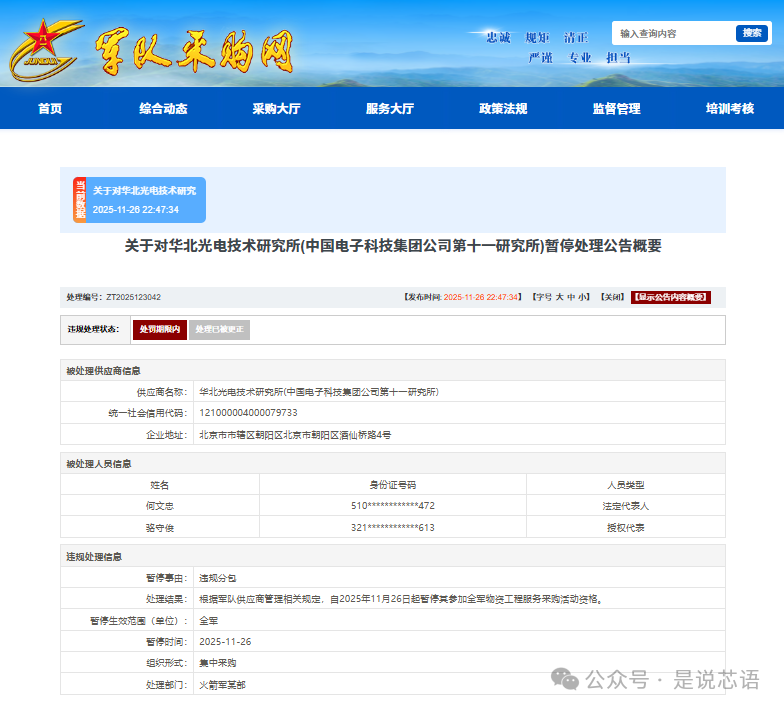784x710 pixels.
Task: Set font size to medium (中)
Action: [x=571, y=297]
